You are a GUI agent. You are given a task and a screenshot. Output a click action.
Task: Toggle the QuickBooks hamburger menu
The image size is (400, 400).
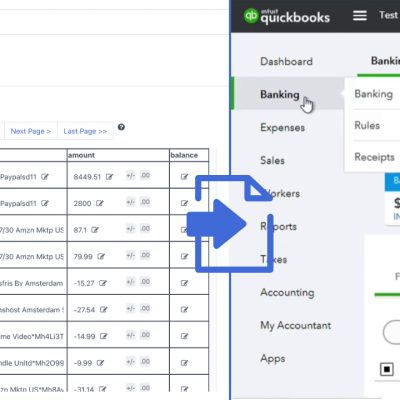360,15
